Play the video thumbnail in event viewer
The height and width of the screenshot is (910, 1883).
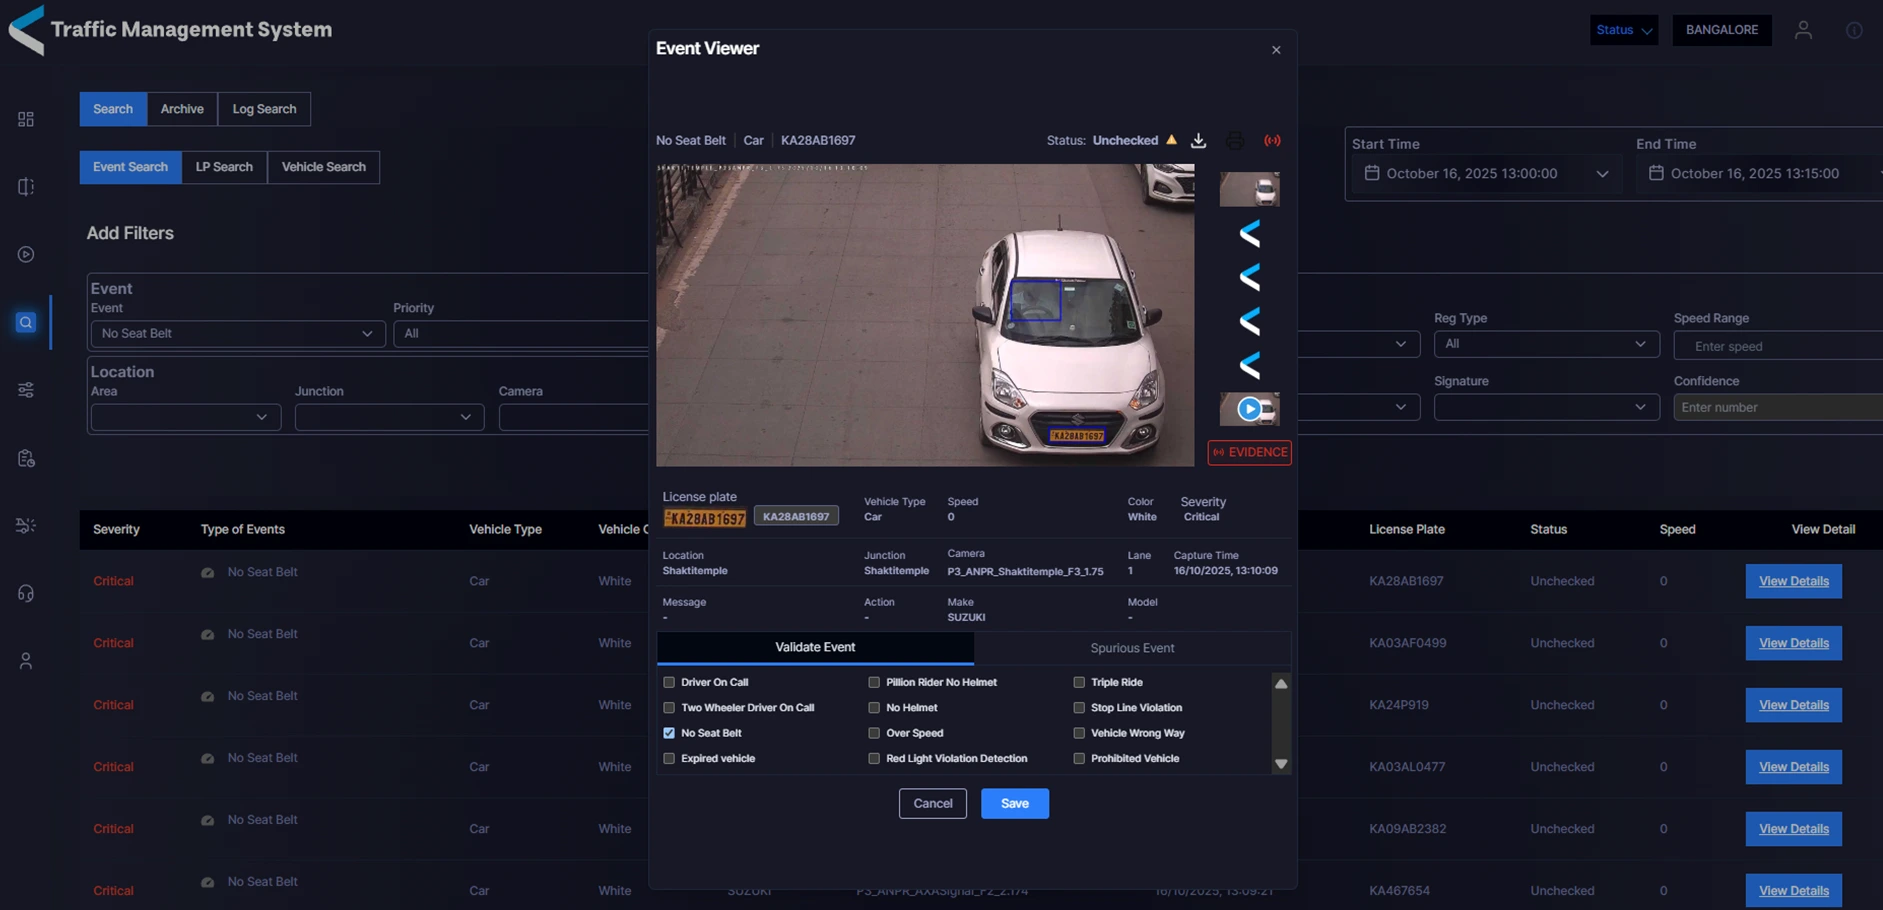click(x=1249, y=409)
